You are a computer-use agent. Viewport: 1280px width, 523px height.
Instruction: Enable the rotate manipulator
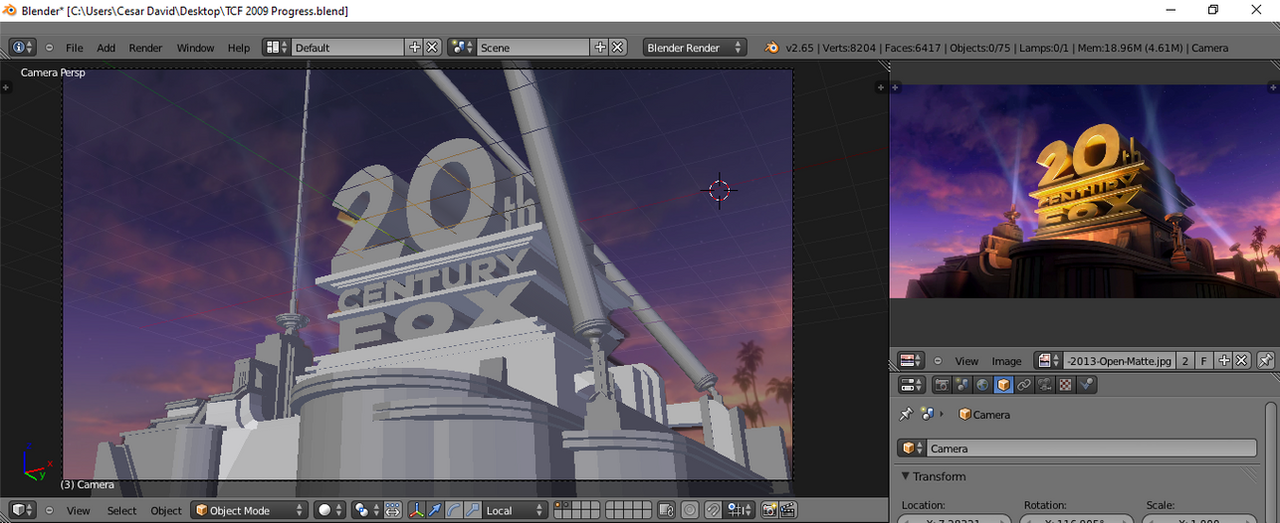point(453,510)
